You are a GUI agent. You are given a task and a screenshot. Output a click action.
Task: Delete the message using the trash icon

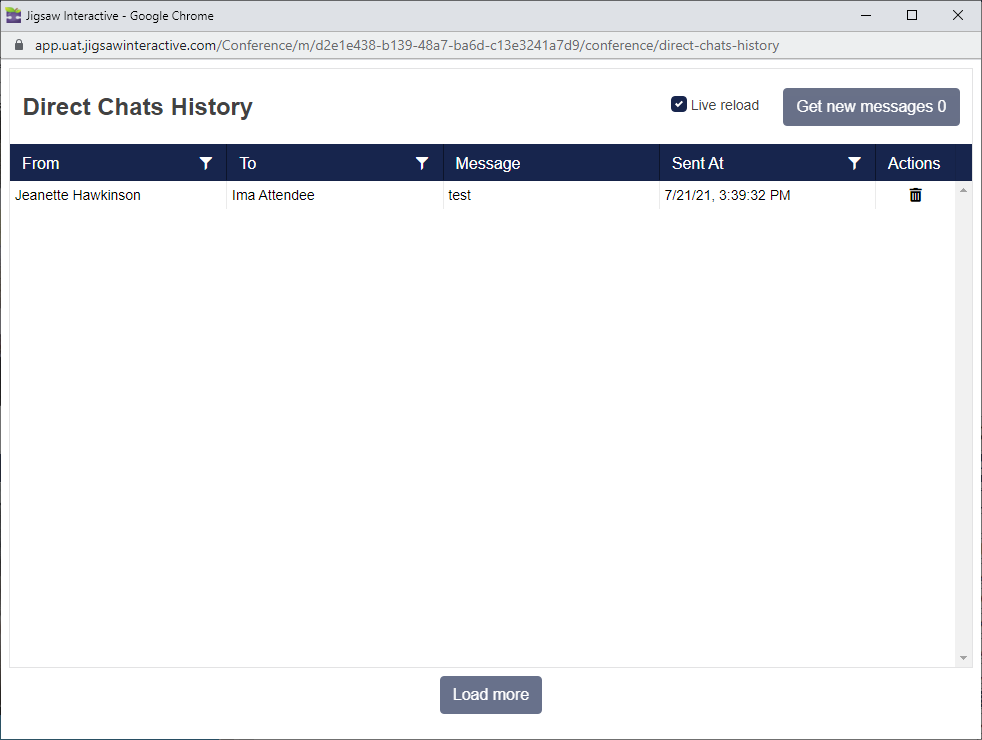(x=915, y=195)
